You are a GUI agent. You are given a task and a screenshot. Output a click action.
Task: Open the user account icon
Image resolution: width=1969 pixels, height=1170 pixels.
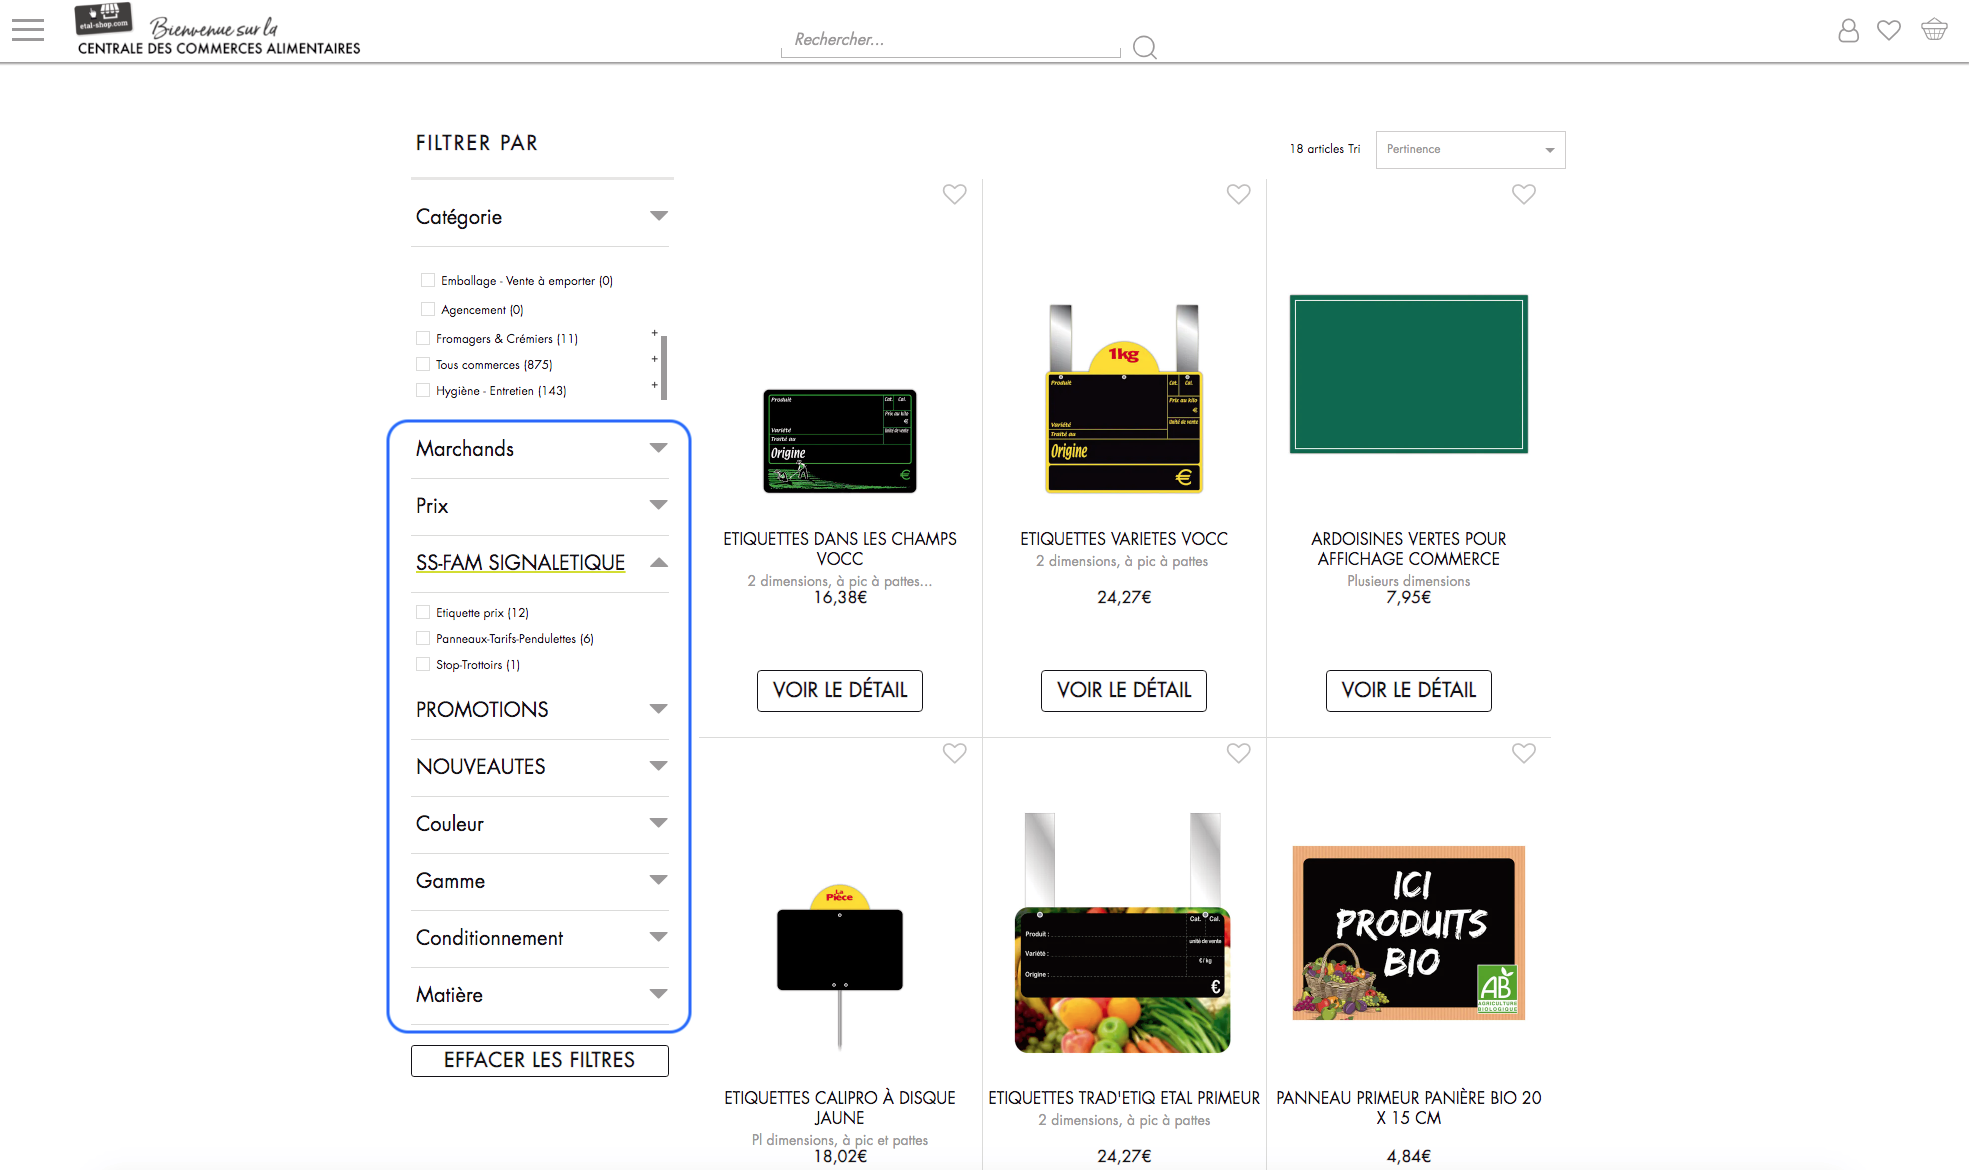(1848, 31)
